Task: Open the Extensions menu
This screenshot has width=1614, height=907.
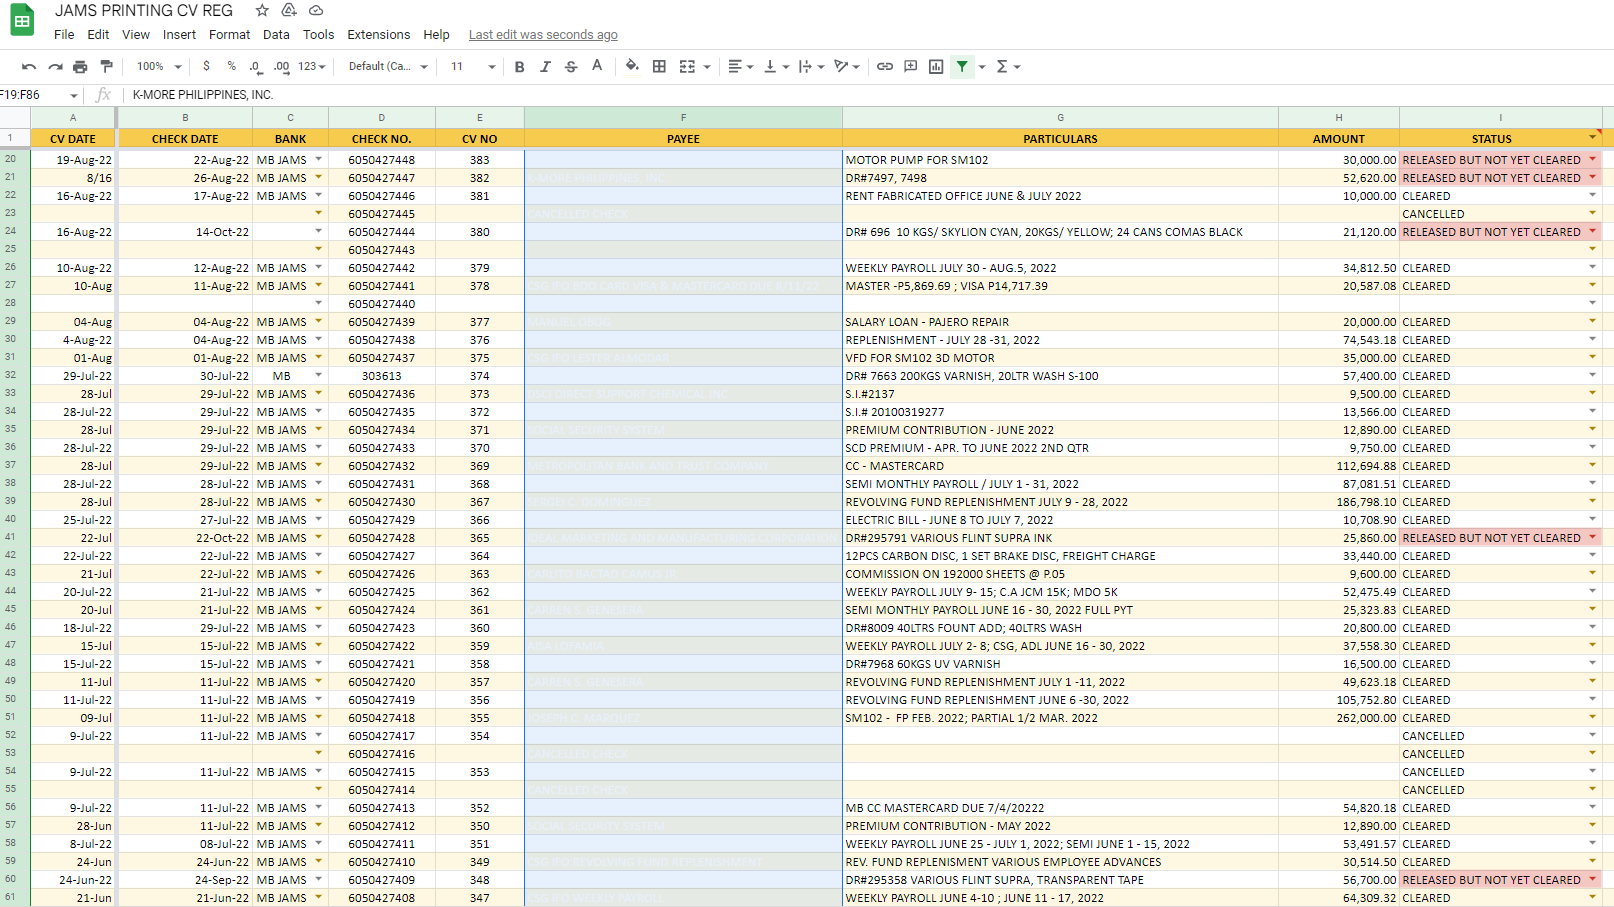Action: click(378, 34)
